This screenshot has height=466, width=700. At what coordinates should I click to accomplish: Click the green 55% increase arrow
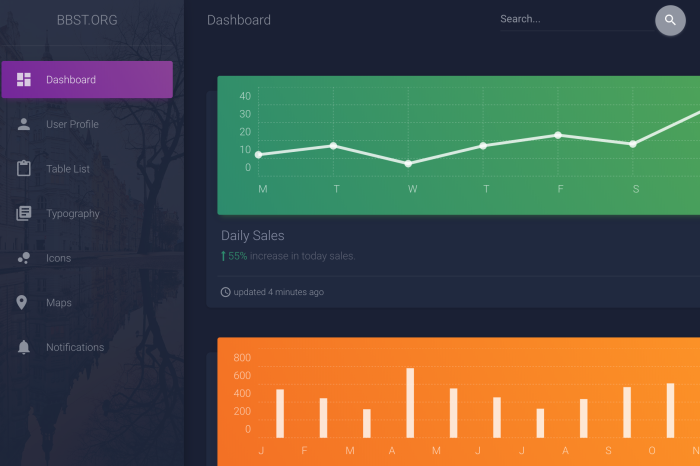pyautogui.click(x=224, y=256)
